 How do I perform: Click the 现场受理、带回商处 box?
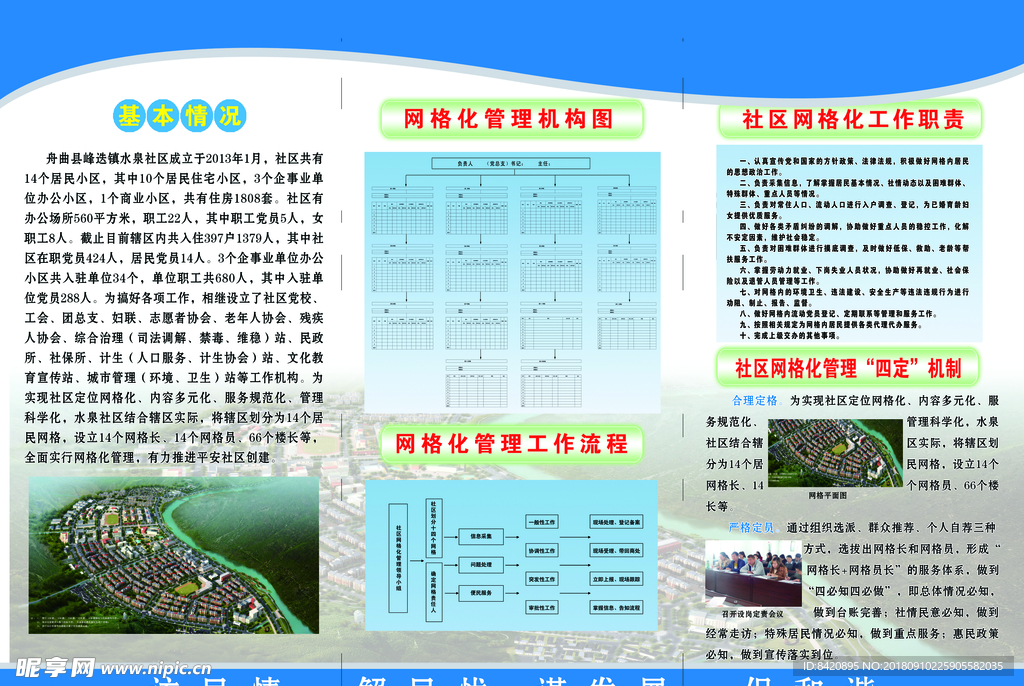click(616, 551)
